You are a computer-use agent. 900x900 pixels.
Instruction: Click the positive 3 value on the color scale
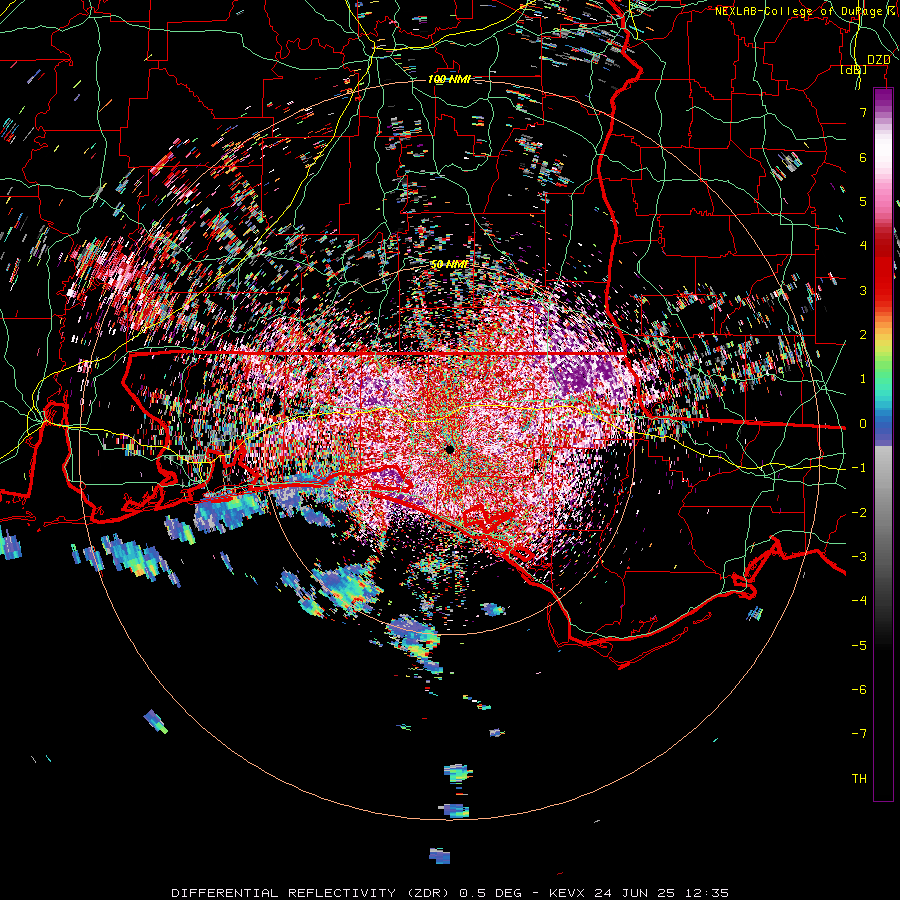[x=863, y=290]
